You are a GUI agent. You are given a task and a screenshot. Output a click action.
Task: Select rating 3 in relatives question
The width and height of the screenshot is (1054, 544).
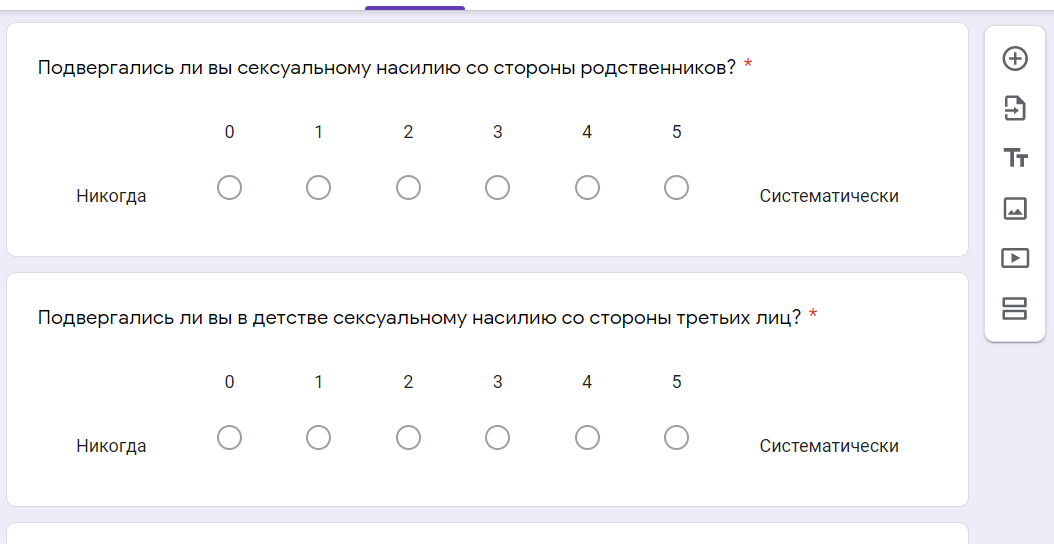tap(497, 188)
